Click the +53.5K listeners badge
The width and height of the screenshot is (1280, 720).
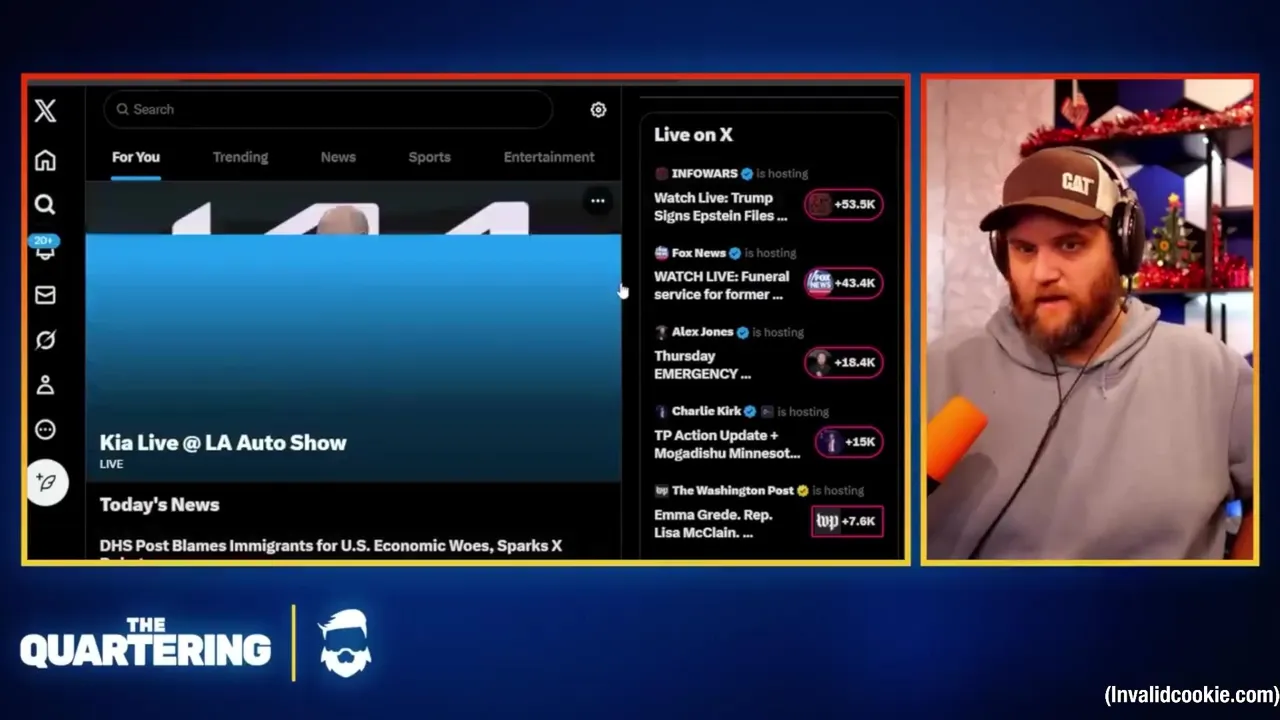pos(844,204)
